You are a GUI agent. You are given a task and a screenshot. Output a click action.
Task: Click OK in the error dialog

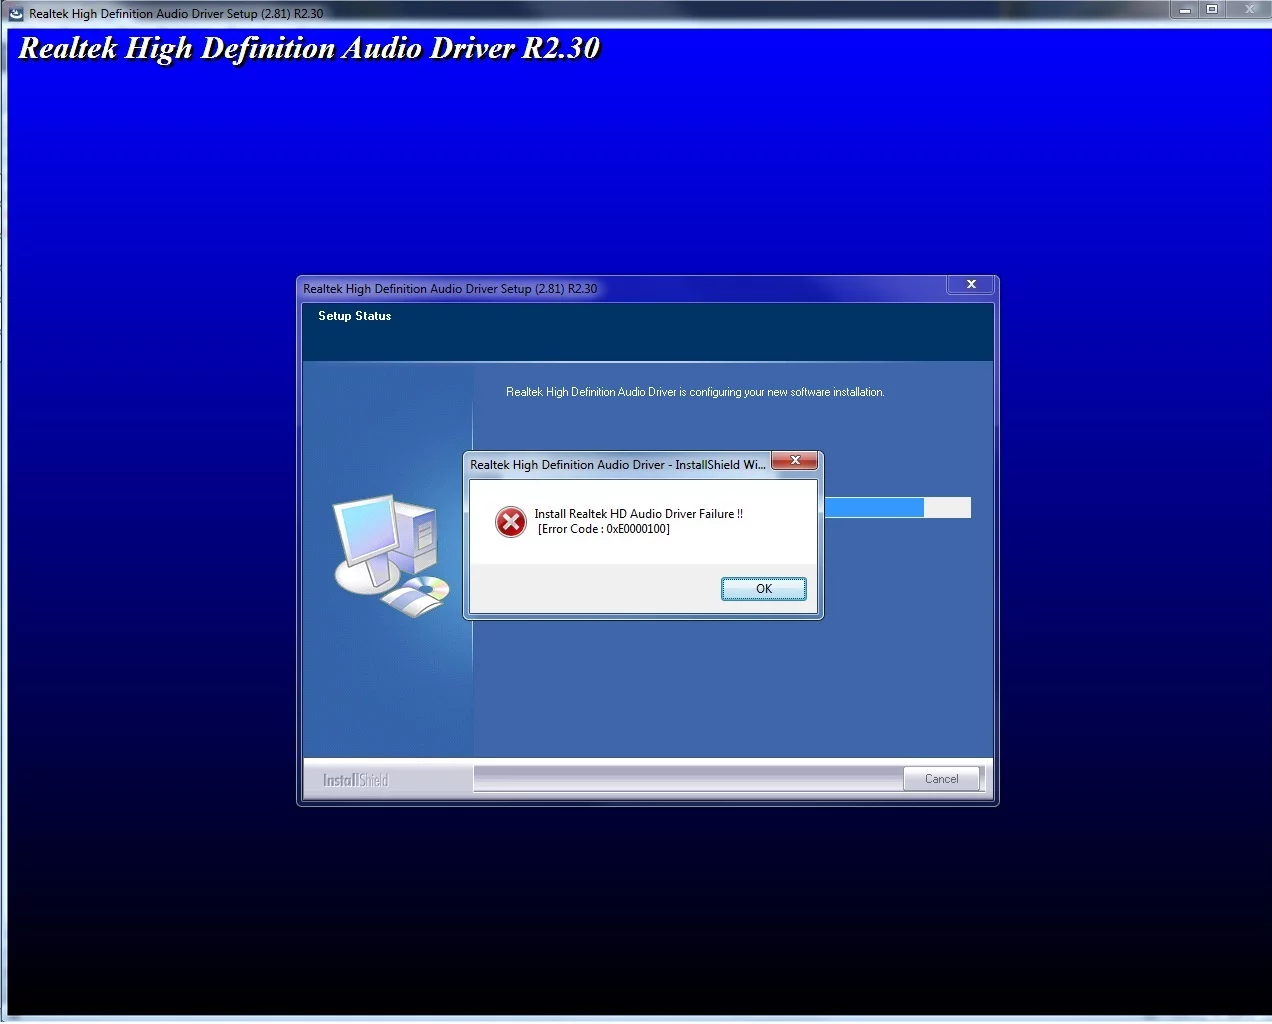point(763,589)
